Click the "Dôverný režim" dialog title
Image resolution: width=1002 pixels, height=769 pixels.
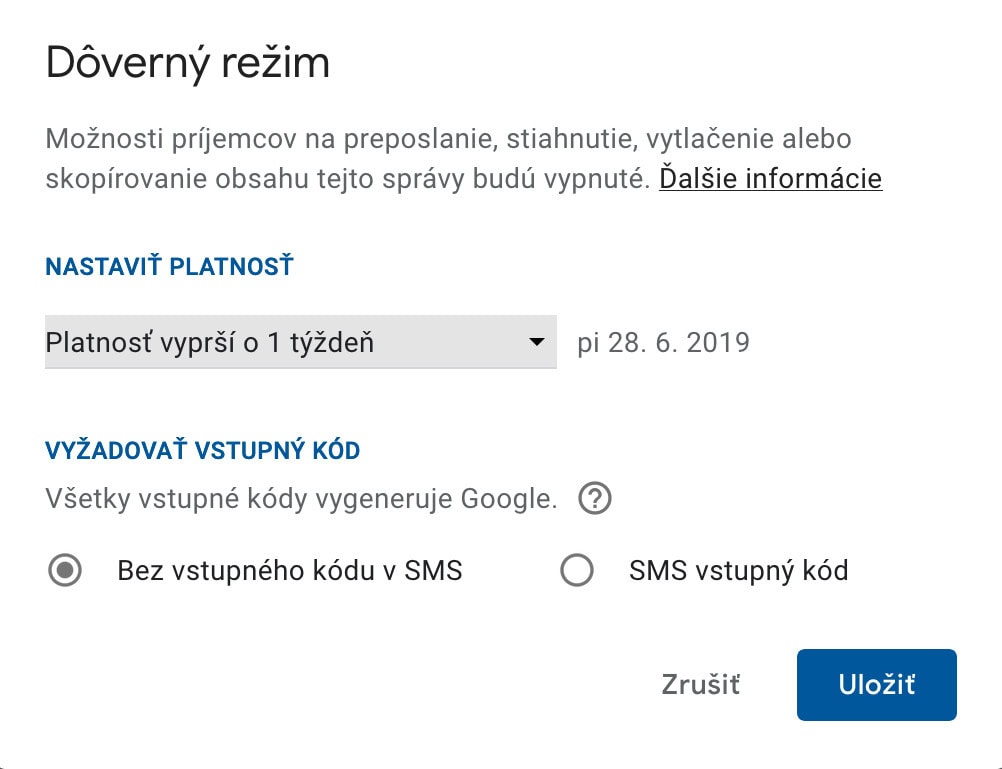click(188, 64)
